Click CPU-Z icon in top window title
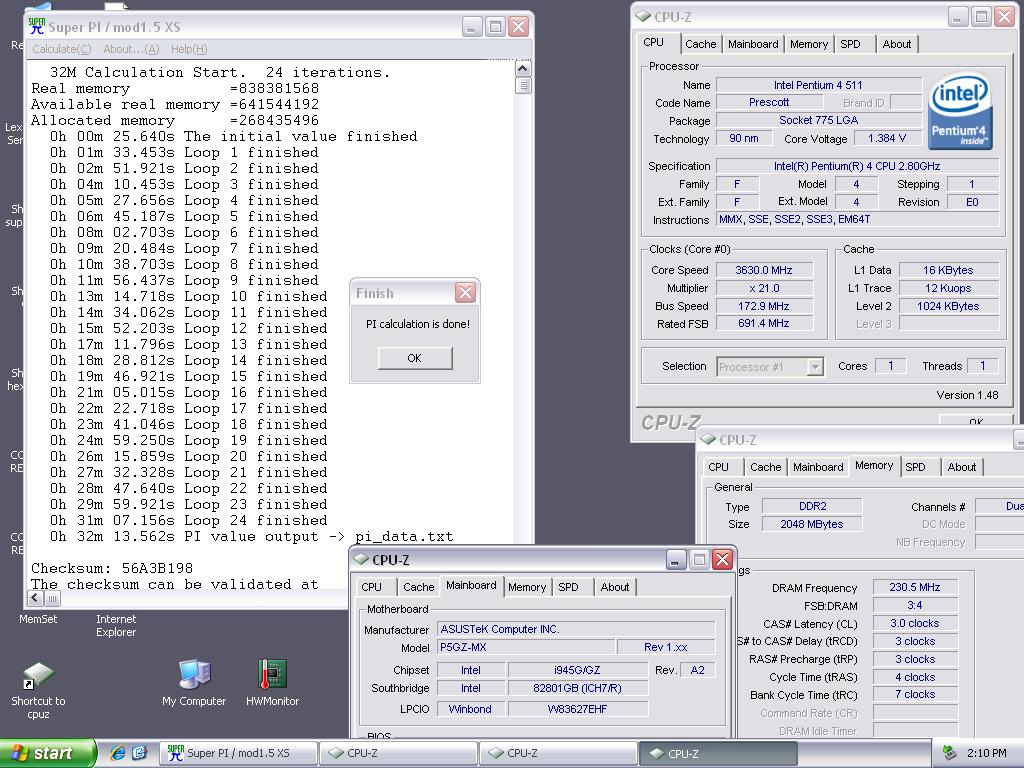The width and height of the screenshot is (1024, 768). point(643,16)
